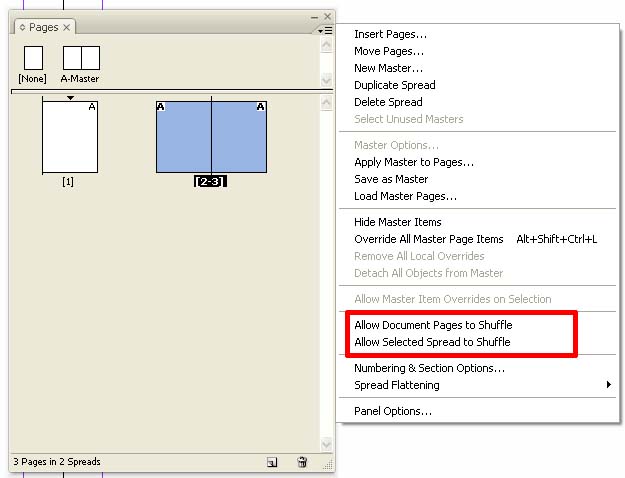Click the [2-3] spread label
Viewport: 625px width, 478px height.
click(210, 181)
